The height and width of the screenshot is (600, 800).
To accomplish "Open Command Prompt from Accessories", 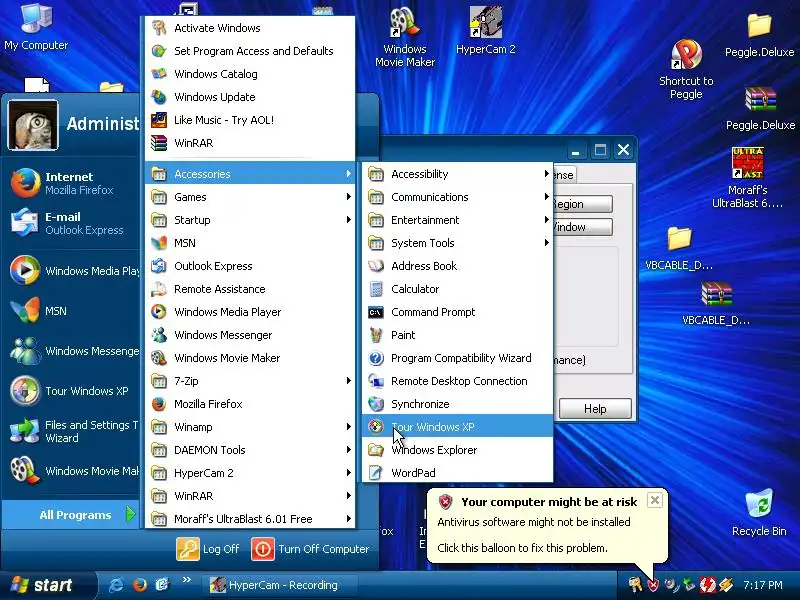I will 457,312.
